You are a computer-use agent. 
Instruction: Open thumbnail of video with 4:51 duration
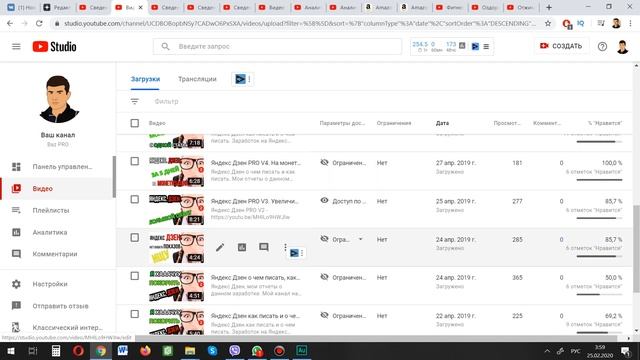click(176, 286)
